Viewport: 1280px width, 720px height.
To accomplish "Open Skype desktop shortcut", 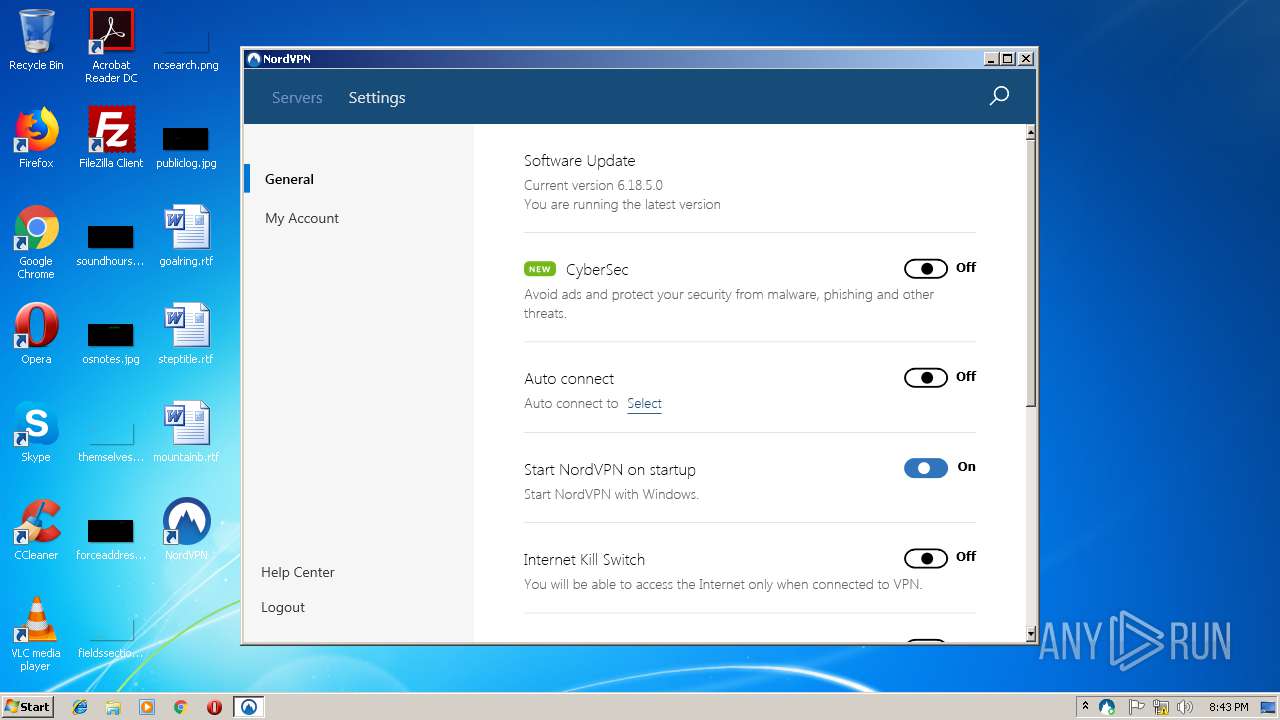I will [36, 432].
